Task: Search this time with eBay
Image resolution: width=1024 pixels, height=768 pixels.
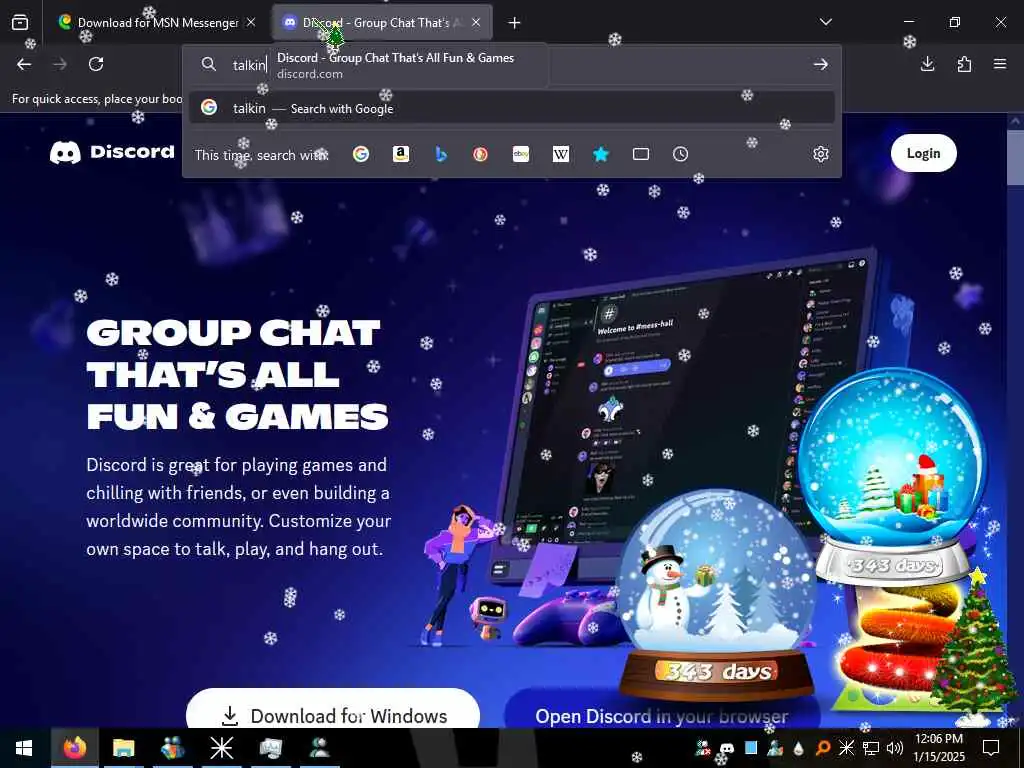Action: (521, 154)
